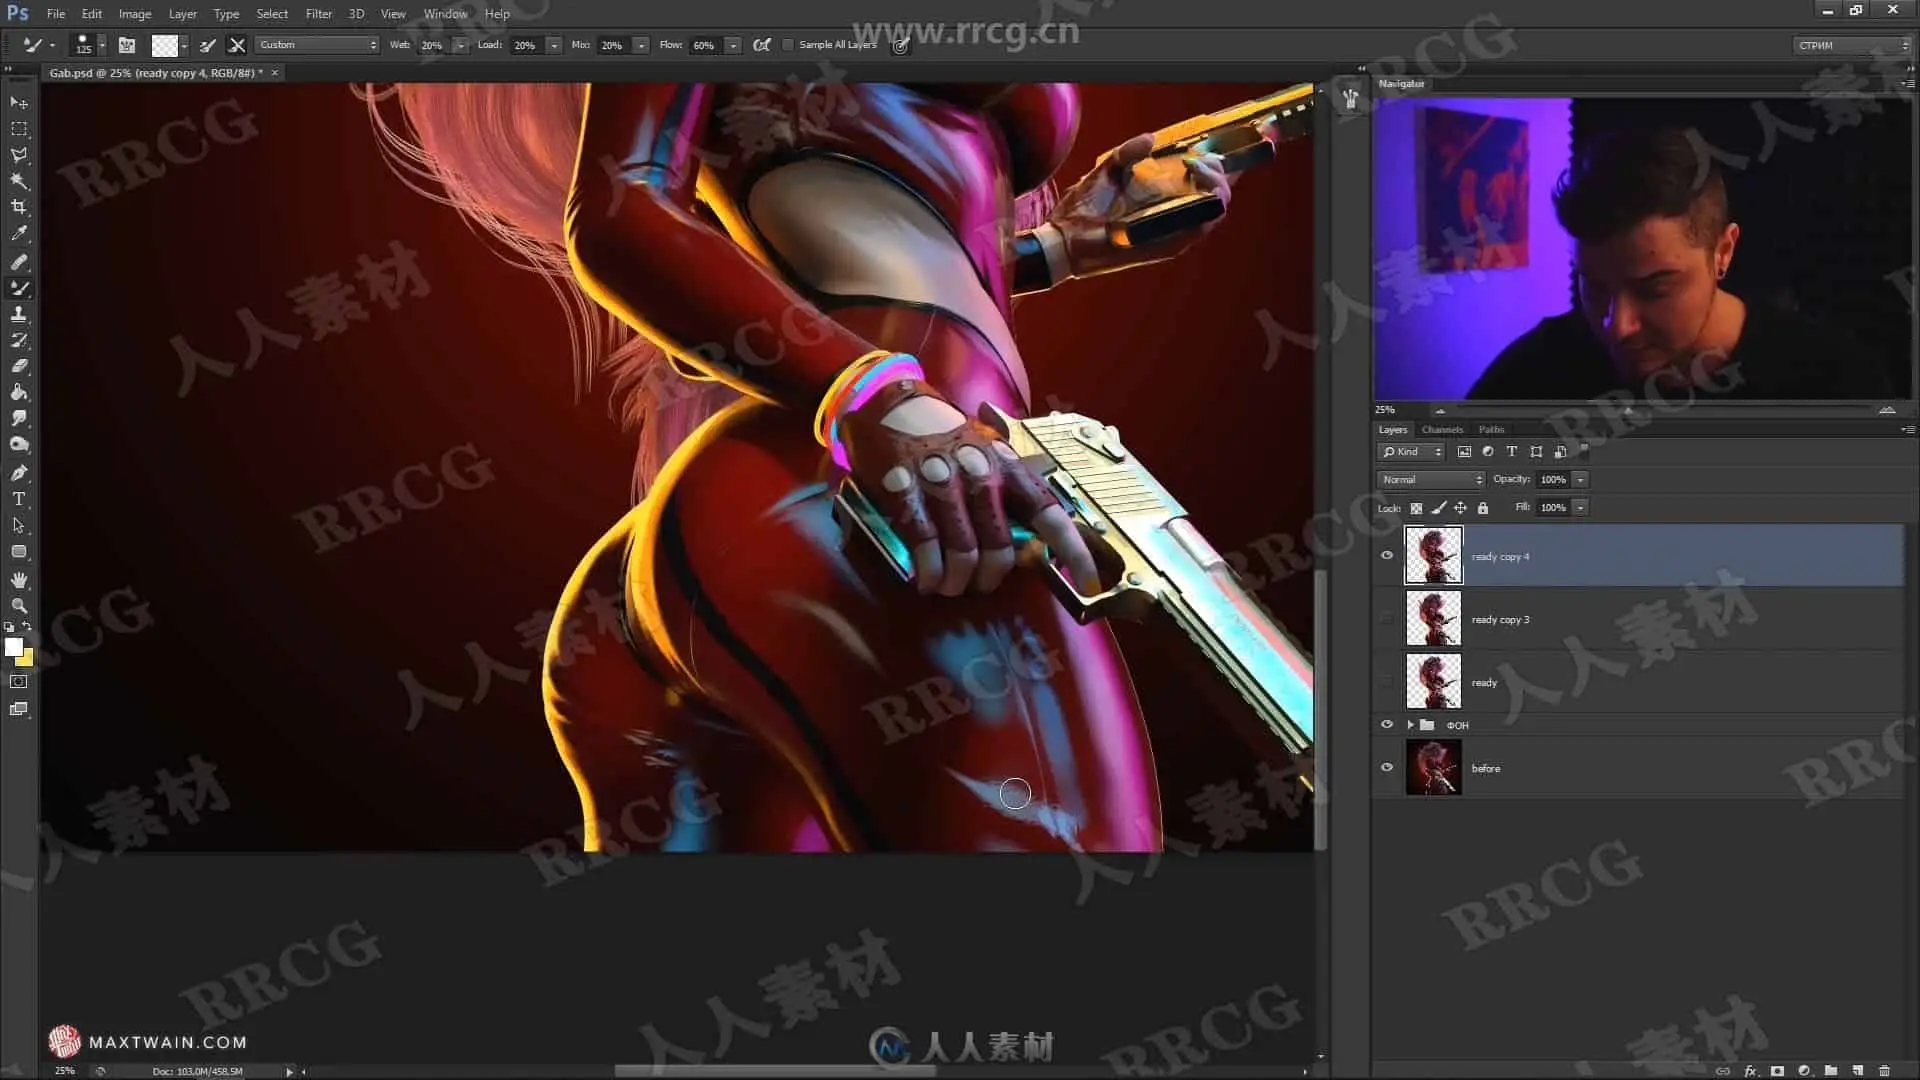Screen dimensions: 1920x1080
Task: Show the 'ready copy 3' layer
Action: pyautogui.click(x=1387, y=618)
